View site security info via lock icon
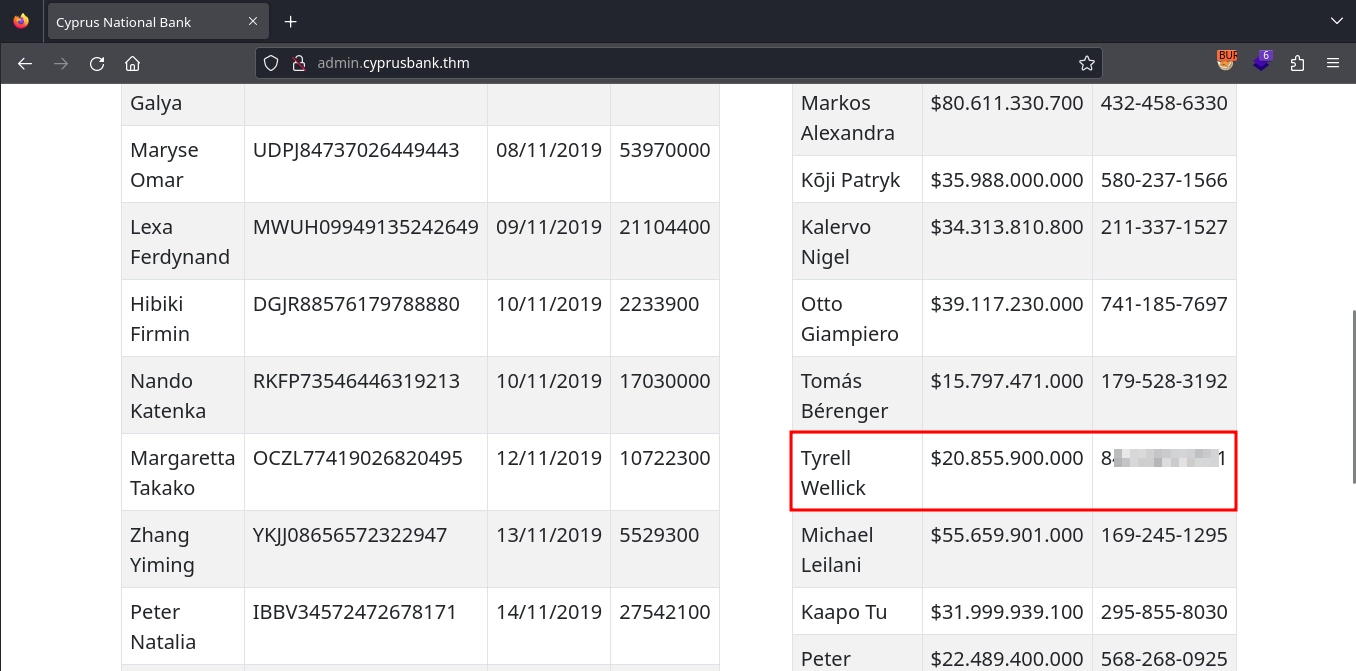Viewport: 1356px width, 671px height. [x=297, y=63]
